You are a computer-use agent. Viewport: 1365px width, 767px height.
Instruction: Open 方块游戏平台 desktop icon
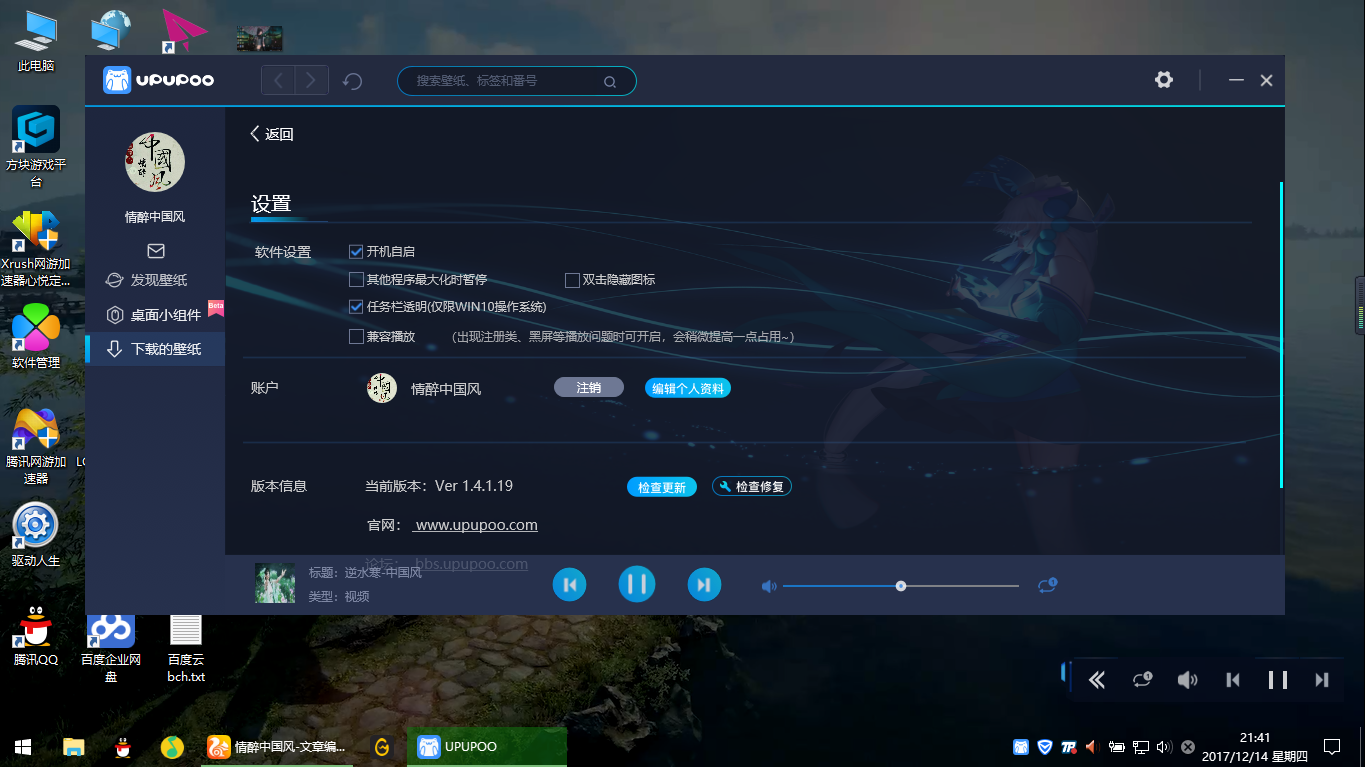click(36, 147)
